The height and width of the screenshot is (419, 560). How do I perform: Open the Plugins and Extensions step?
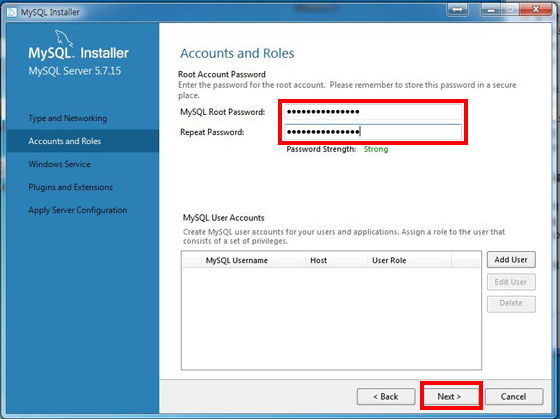click(x=70, y=187)
